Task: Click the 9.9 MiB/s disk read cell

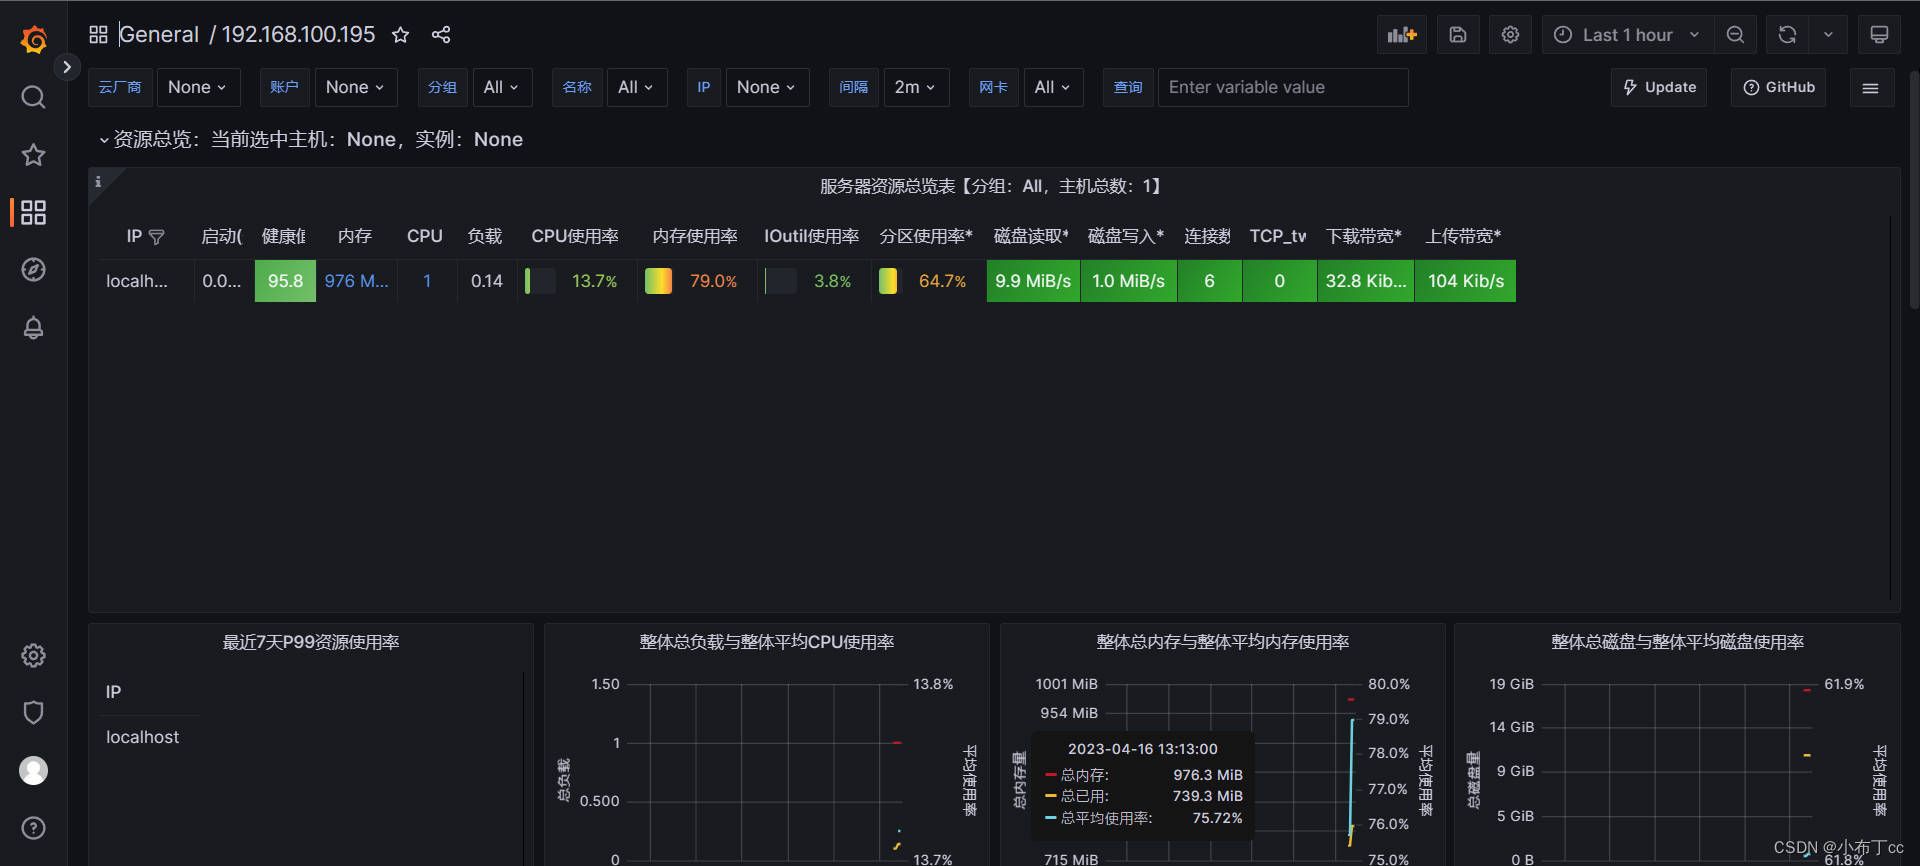Action: [1033, 281]
